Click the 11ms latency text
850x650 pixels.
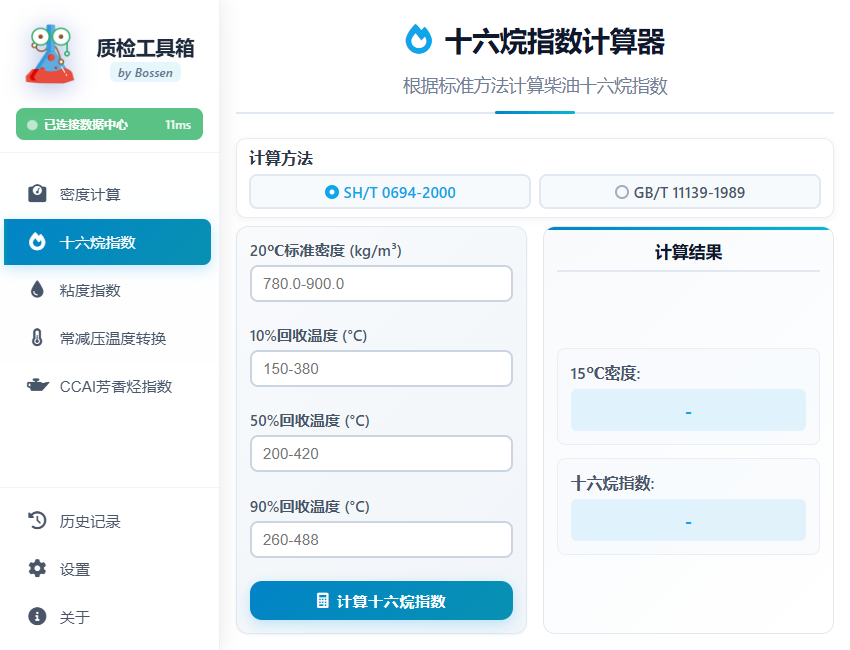click(178, 125)
